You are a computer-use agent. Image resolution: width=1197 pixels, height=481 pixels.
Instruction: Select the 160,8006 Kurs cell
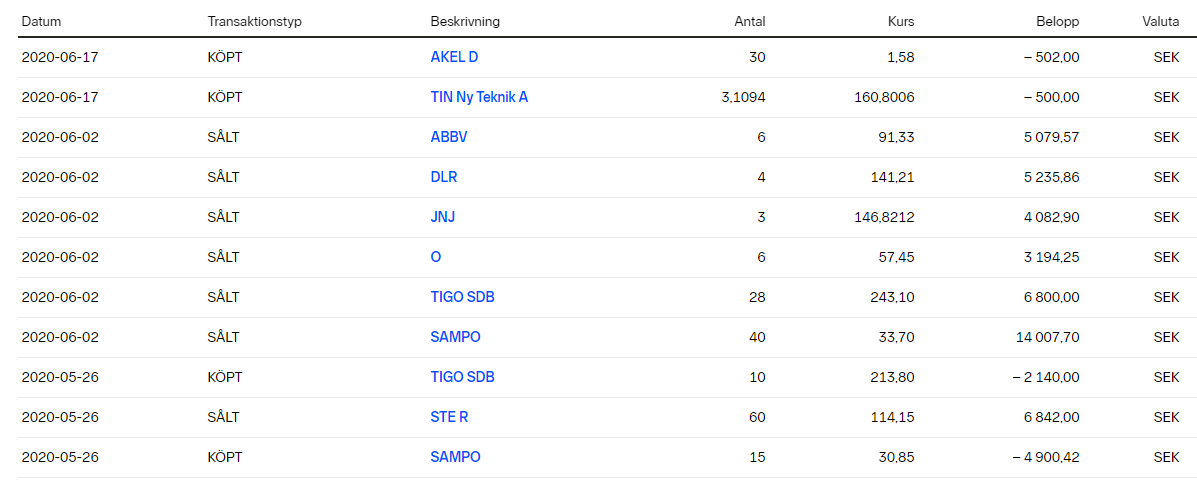884,97
